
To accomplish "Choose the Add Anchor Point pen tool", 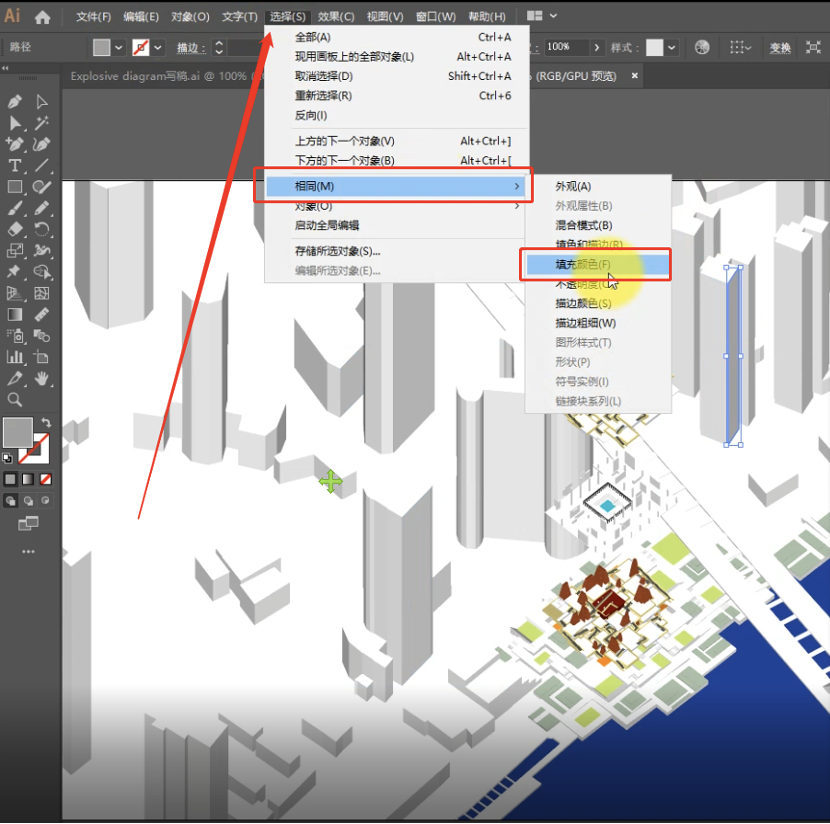I will (x=15, y=144).
